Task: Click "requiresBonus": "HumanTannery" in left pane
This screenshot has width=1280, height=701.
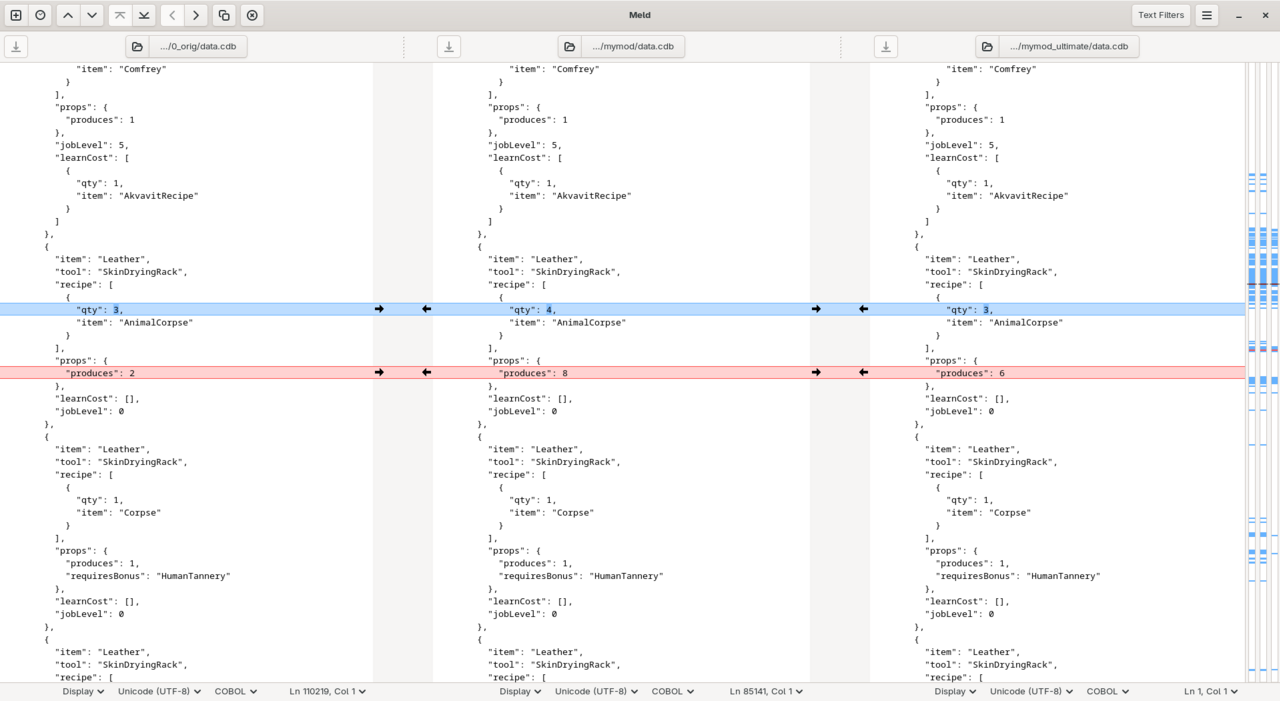Action: 148,576
